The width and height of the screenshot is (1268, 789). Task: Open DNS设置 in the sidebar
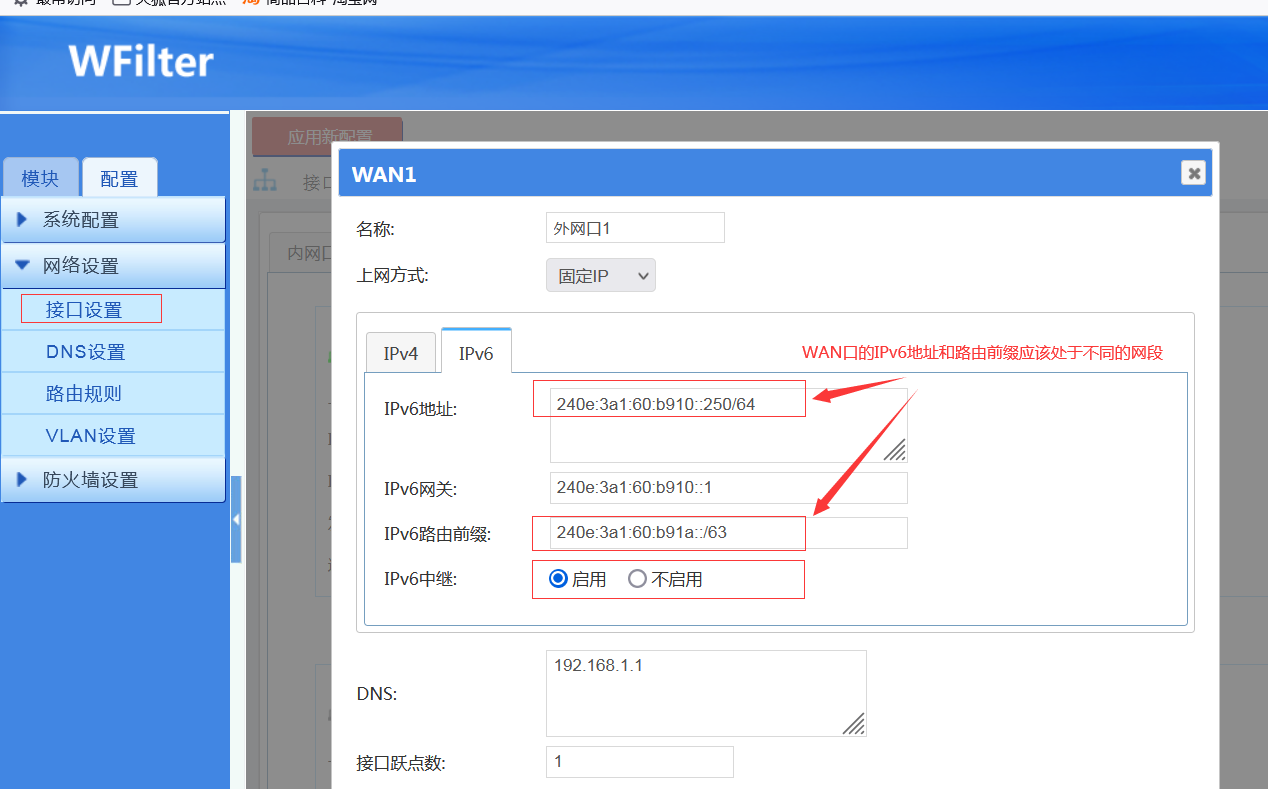click(86, 352)
